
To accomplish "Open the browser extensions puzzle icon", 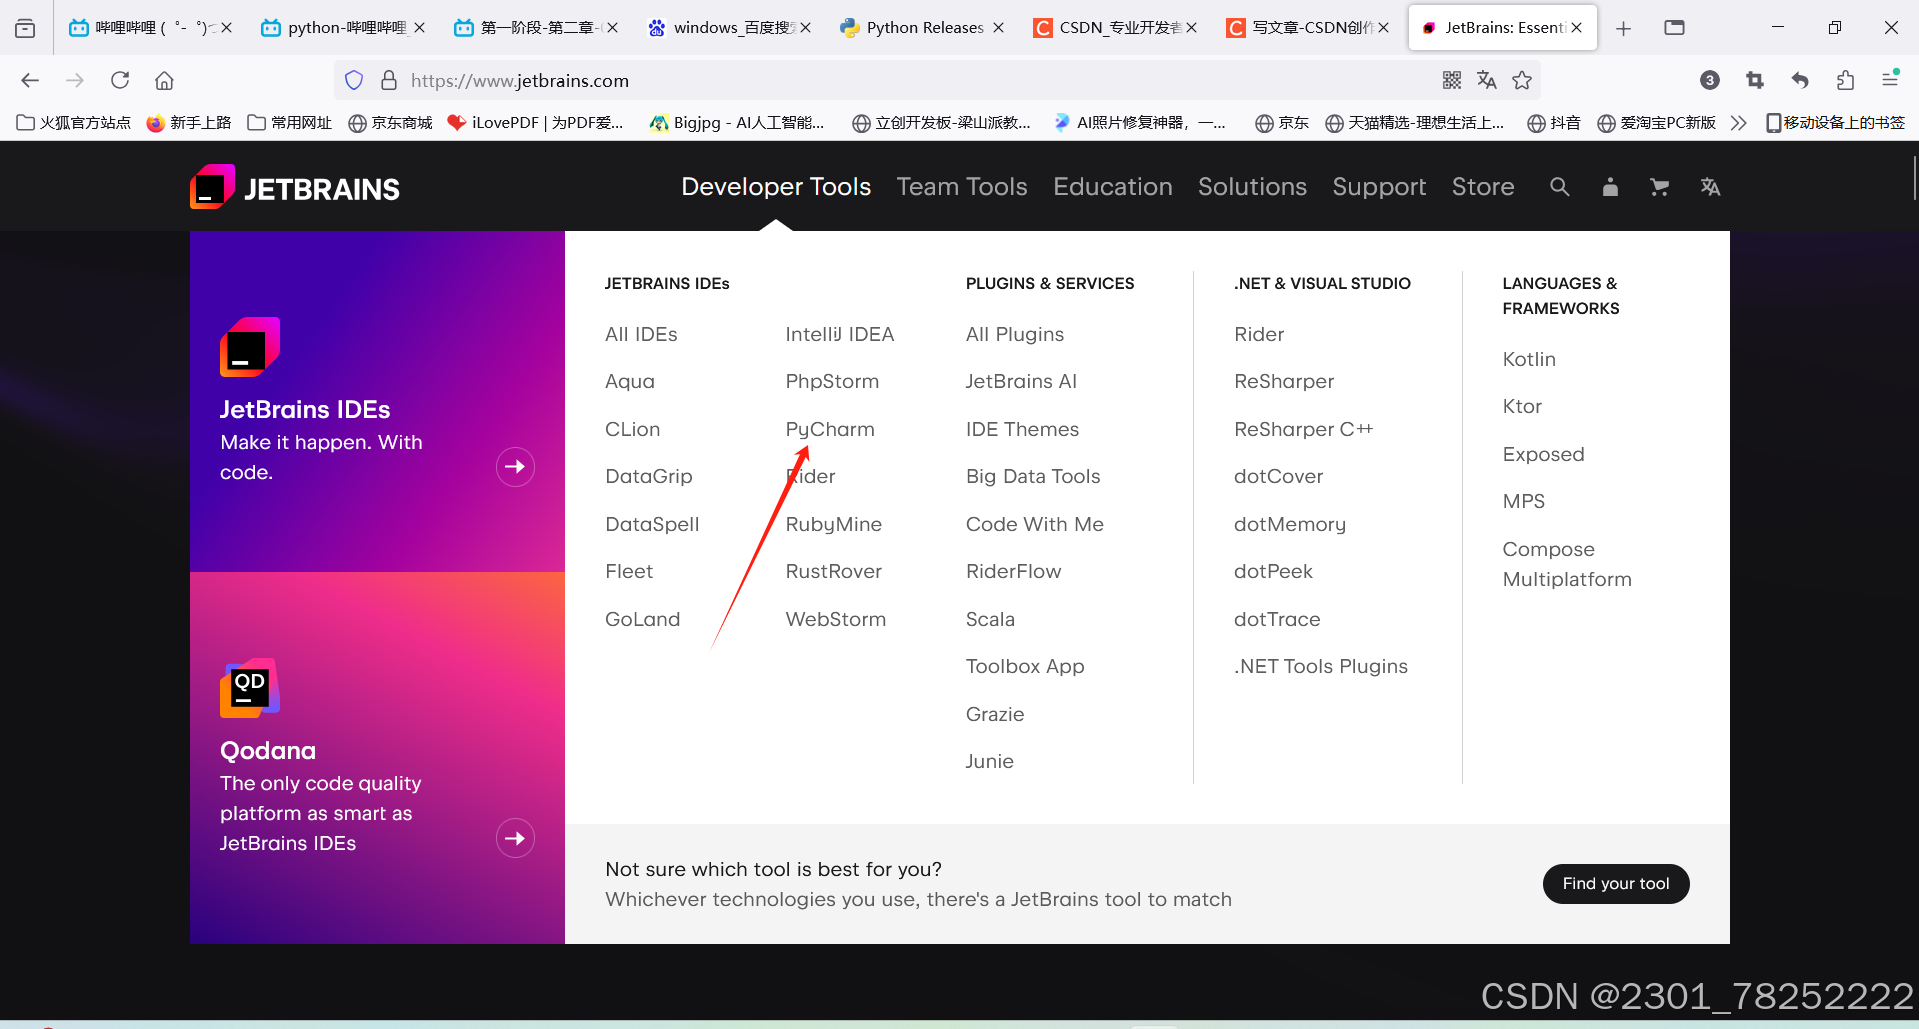I will coord(1845,80).
